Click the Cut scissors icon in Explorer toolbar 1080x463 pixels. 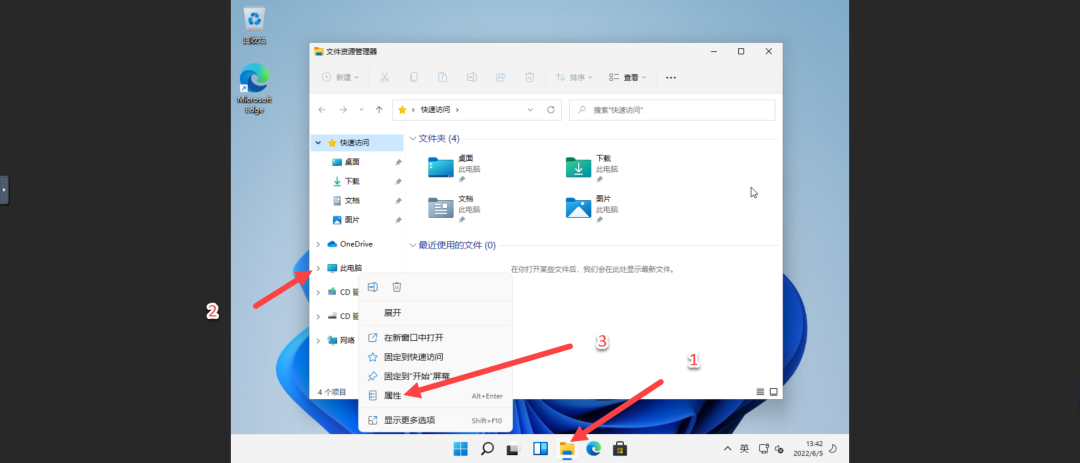(385, 77)
